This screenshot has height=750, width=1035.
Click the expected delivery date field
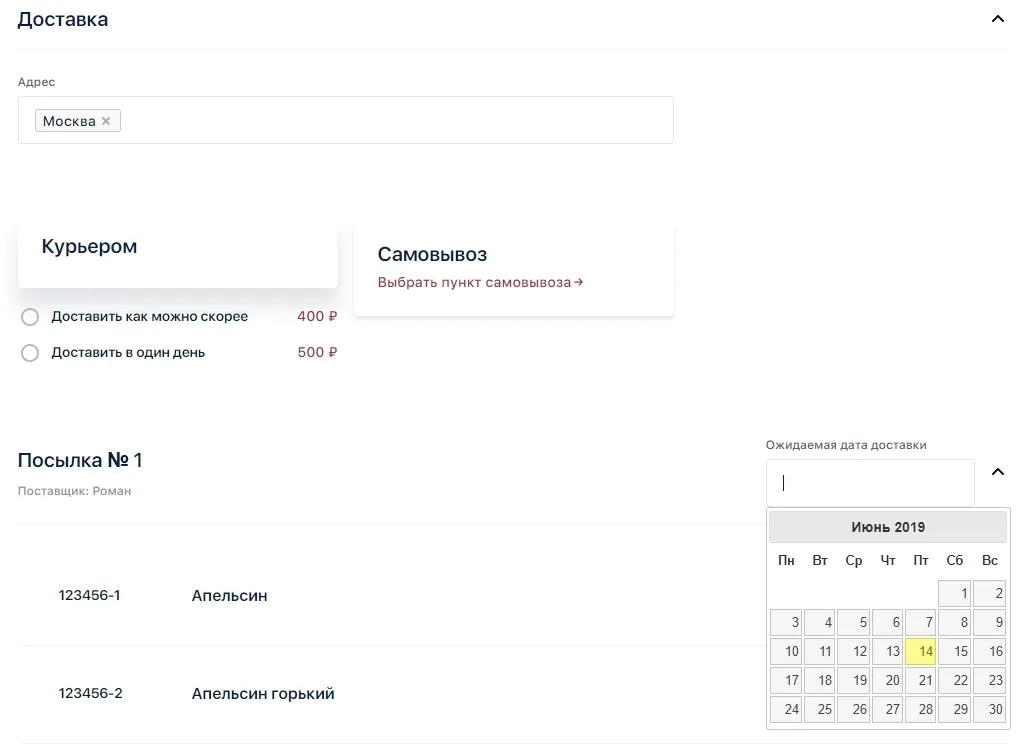click(870, 483)
